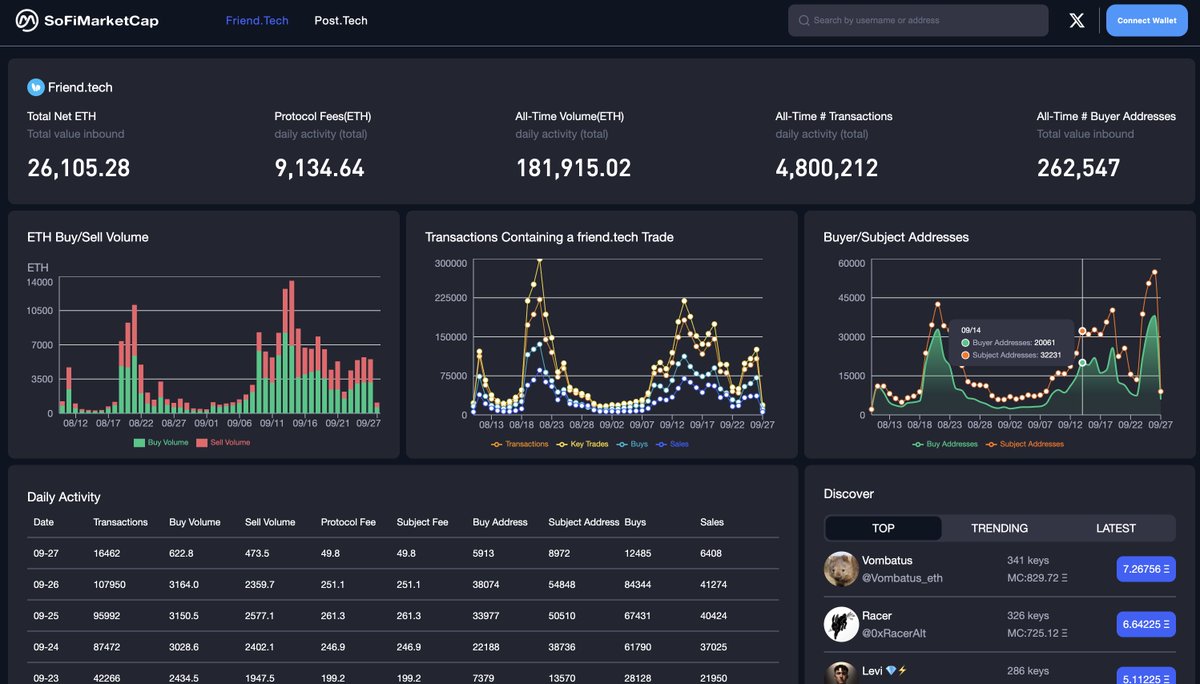The width and height of the screenshot is (1200, 684).
Task: Click the 7.26756 price button for Vombatus
Action: 1146,569
